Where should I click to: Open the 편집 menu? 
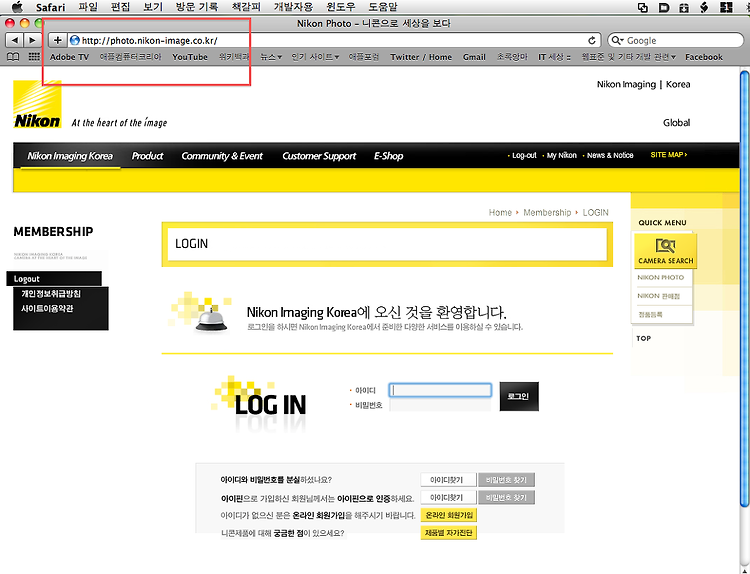tap(120, 7)
